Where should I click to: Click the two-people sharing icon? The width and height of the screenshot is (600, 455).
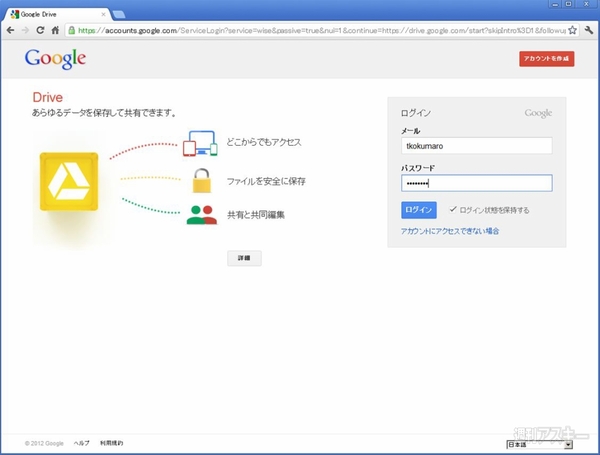pos(202,215)
